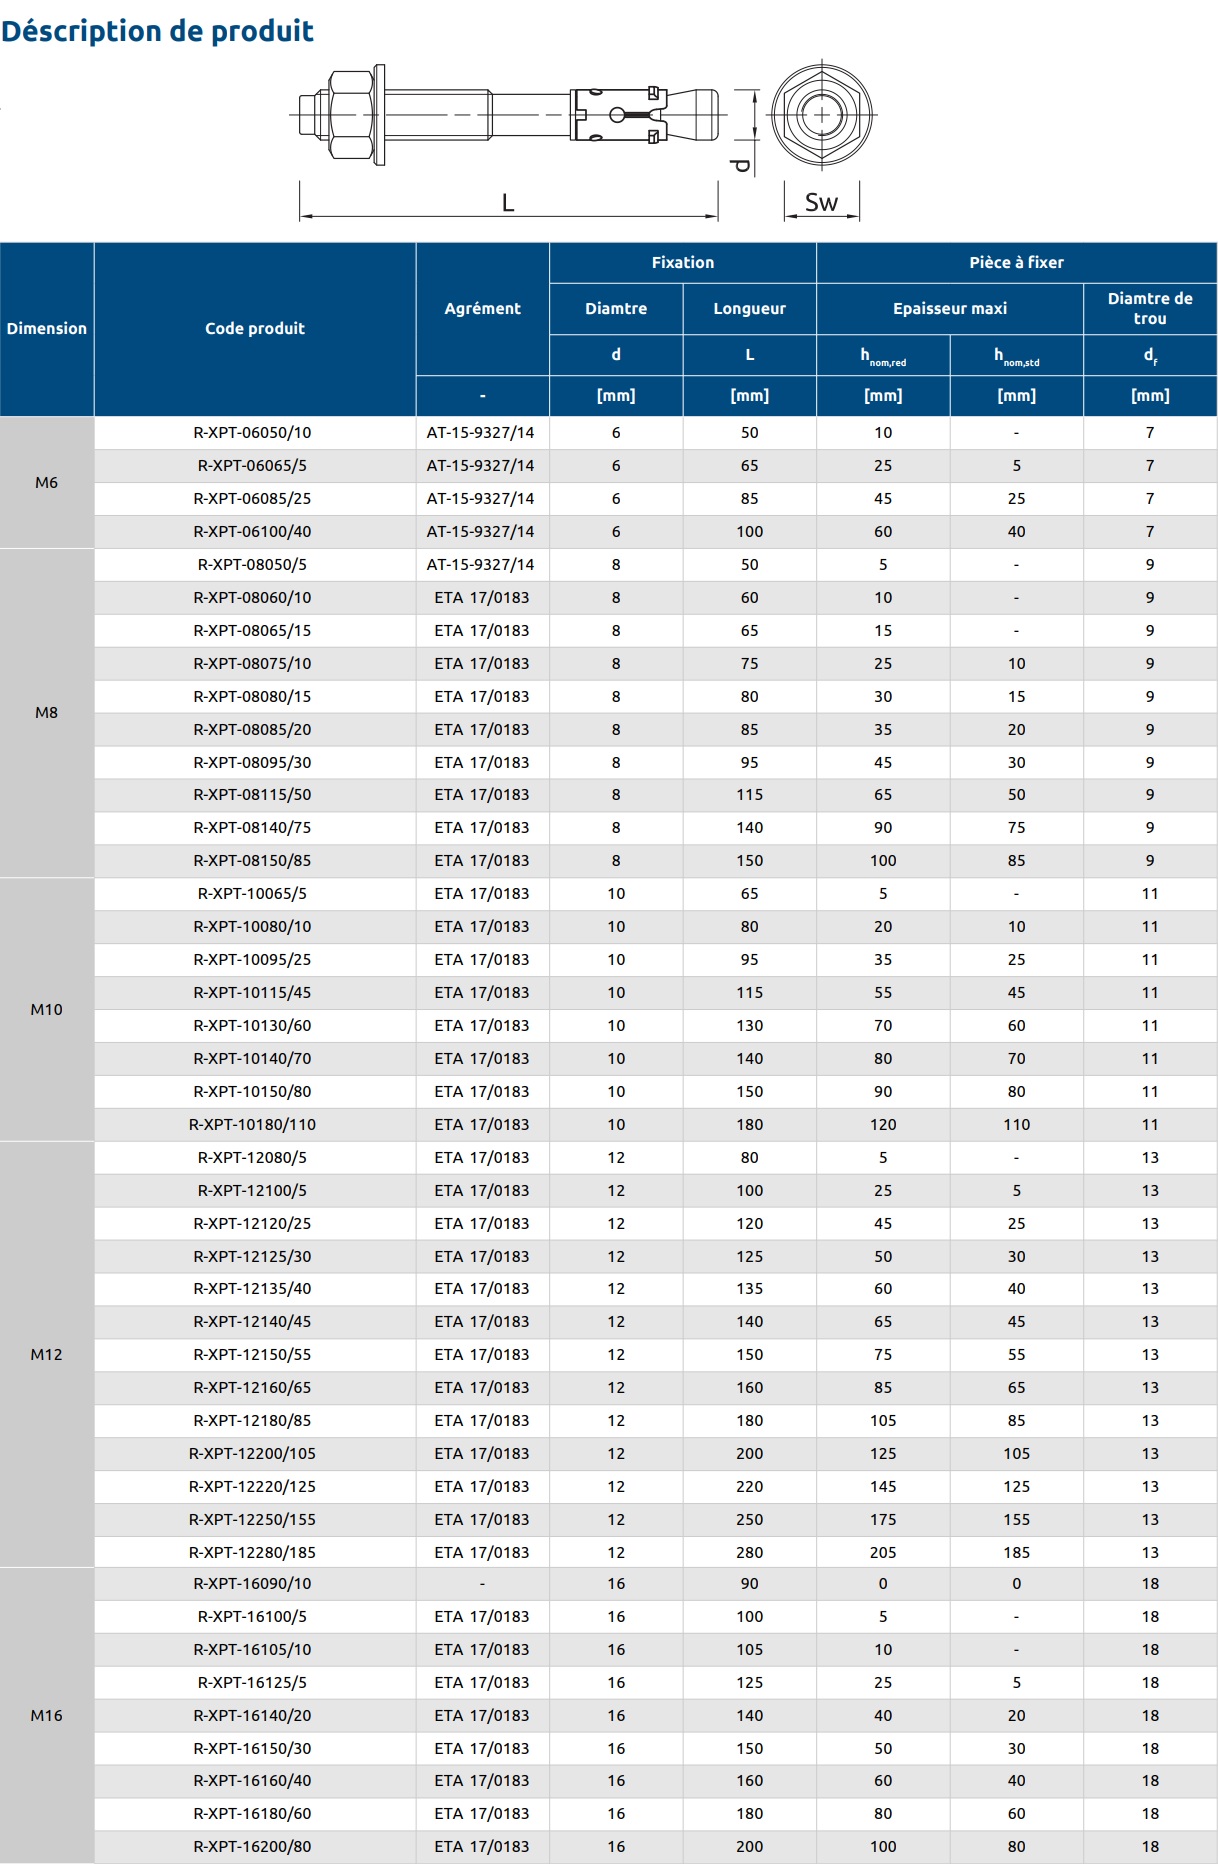Image resolution: width=1218 pixels, height=1864 pixels.
Task: Click the 'Sw' label under the nut diagram
Action: (821, 203)
